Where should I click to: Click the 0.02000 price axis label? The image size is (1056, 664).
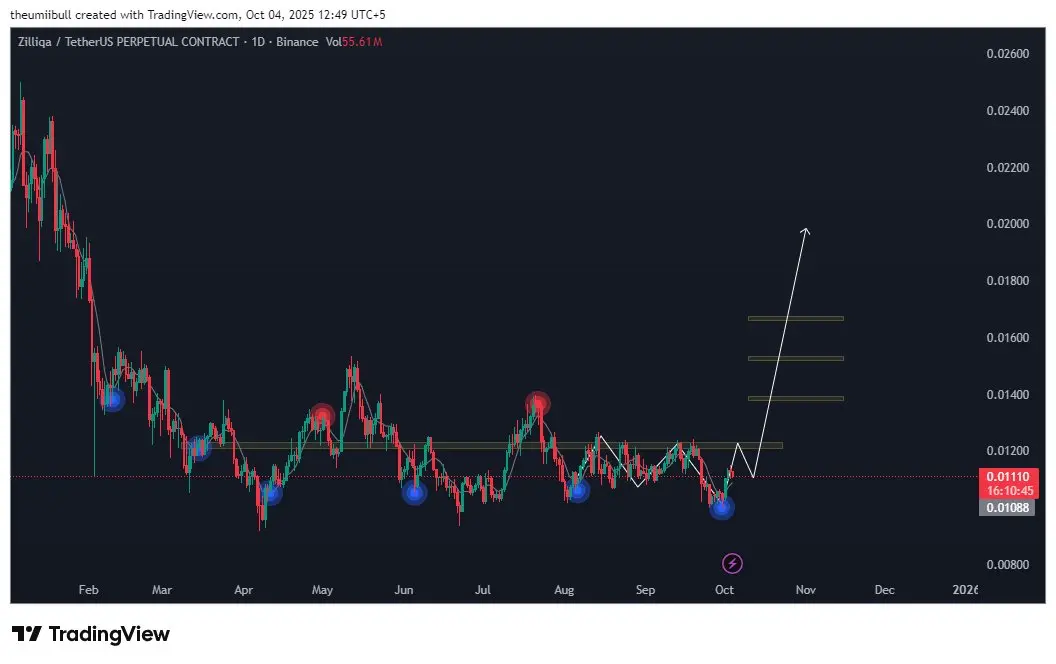[x=1008, y=224]
